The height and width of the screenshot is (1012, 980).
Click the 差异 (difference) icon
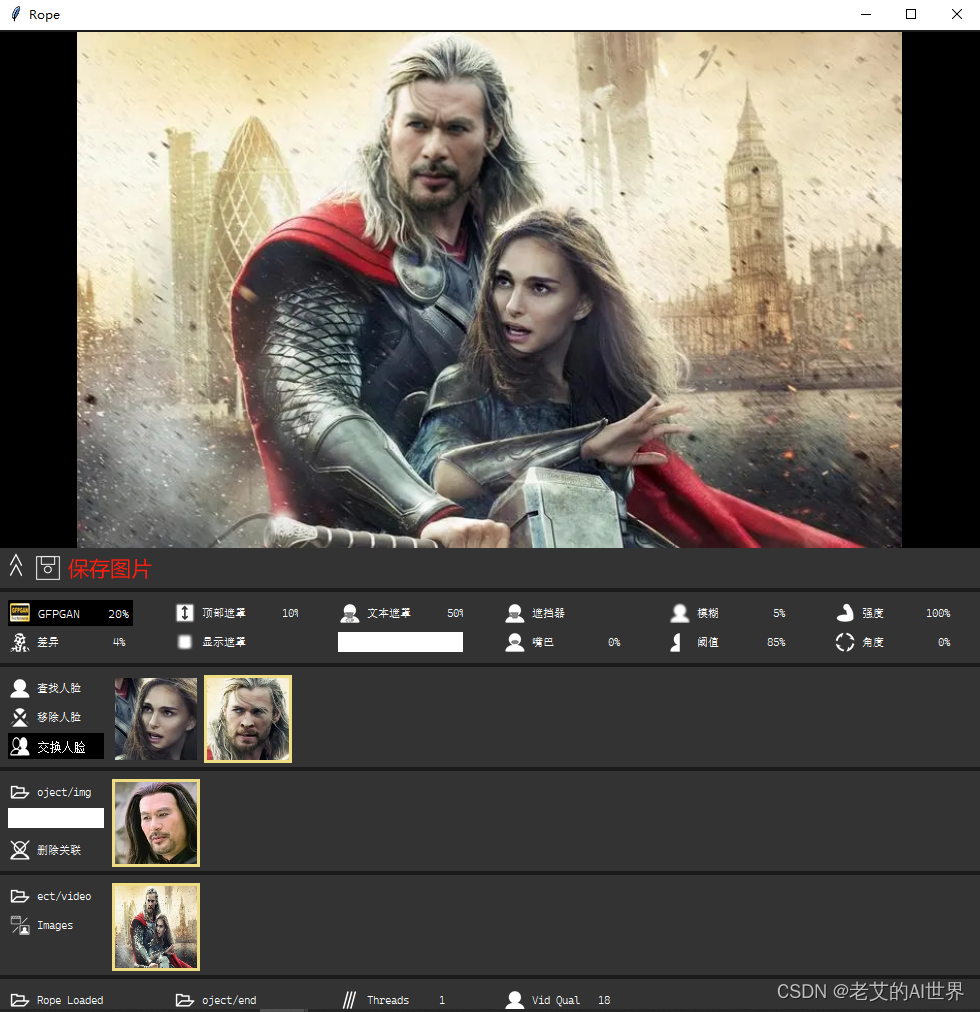(x=20, y=642)
